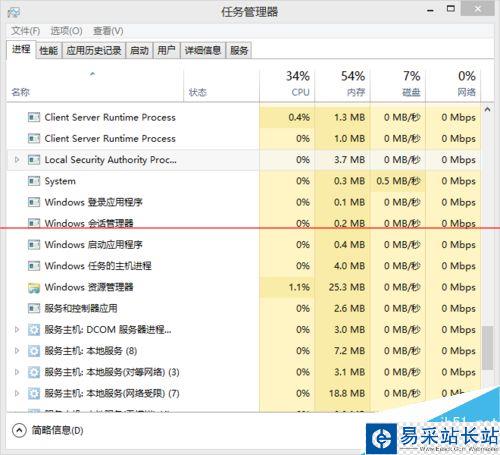Screen dimensions: 500x455
Task: Click the 服务和控制器应用 process icon
Action: click(x=34, y=308)
